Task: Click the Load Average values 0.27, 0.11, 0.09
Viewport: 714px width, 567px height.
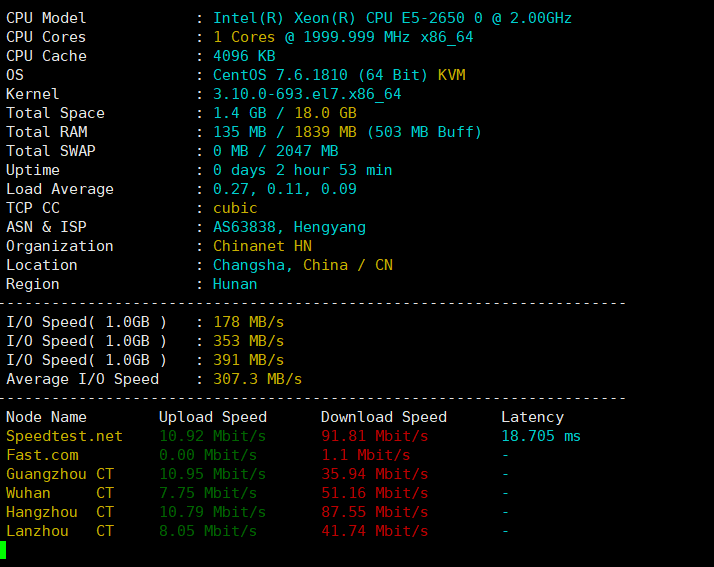Action: (x=284, y=189)
